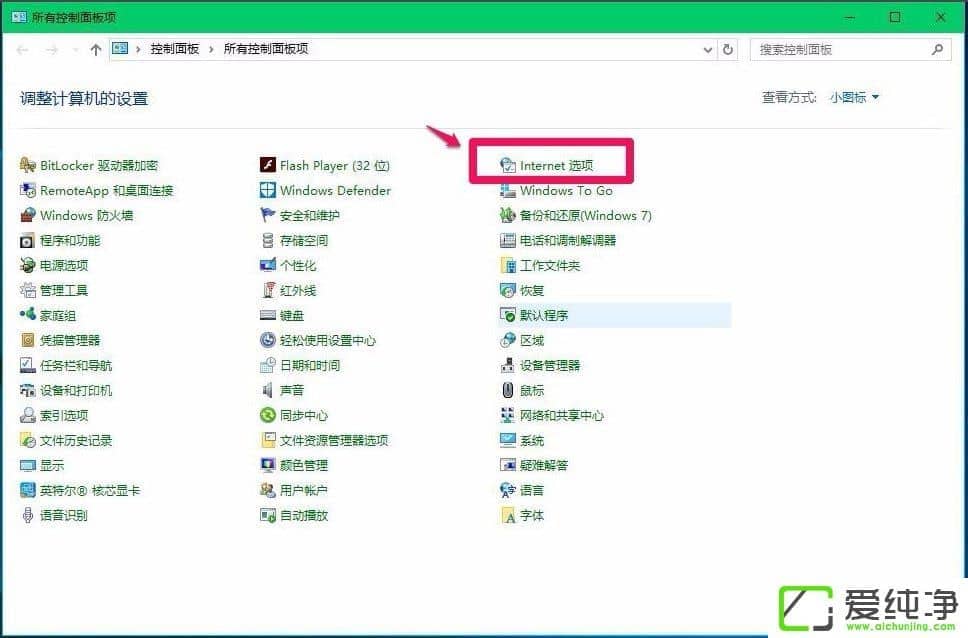This screenshot has height=638, width=968.
Task: Open the 默认程序 link
Action: pos(544,315)
